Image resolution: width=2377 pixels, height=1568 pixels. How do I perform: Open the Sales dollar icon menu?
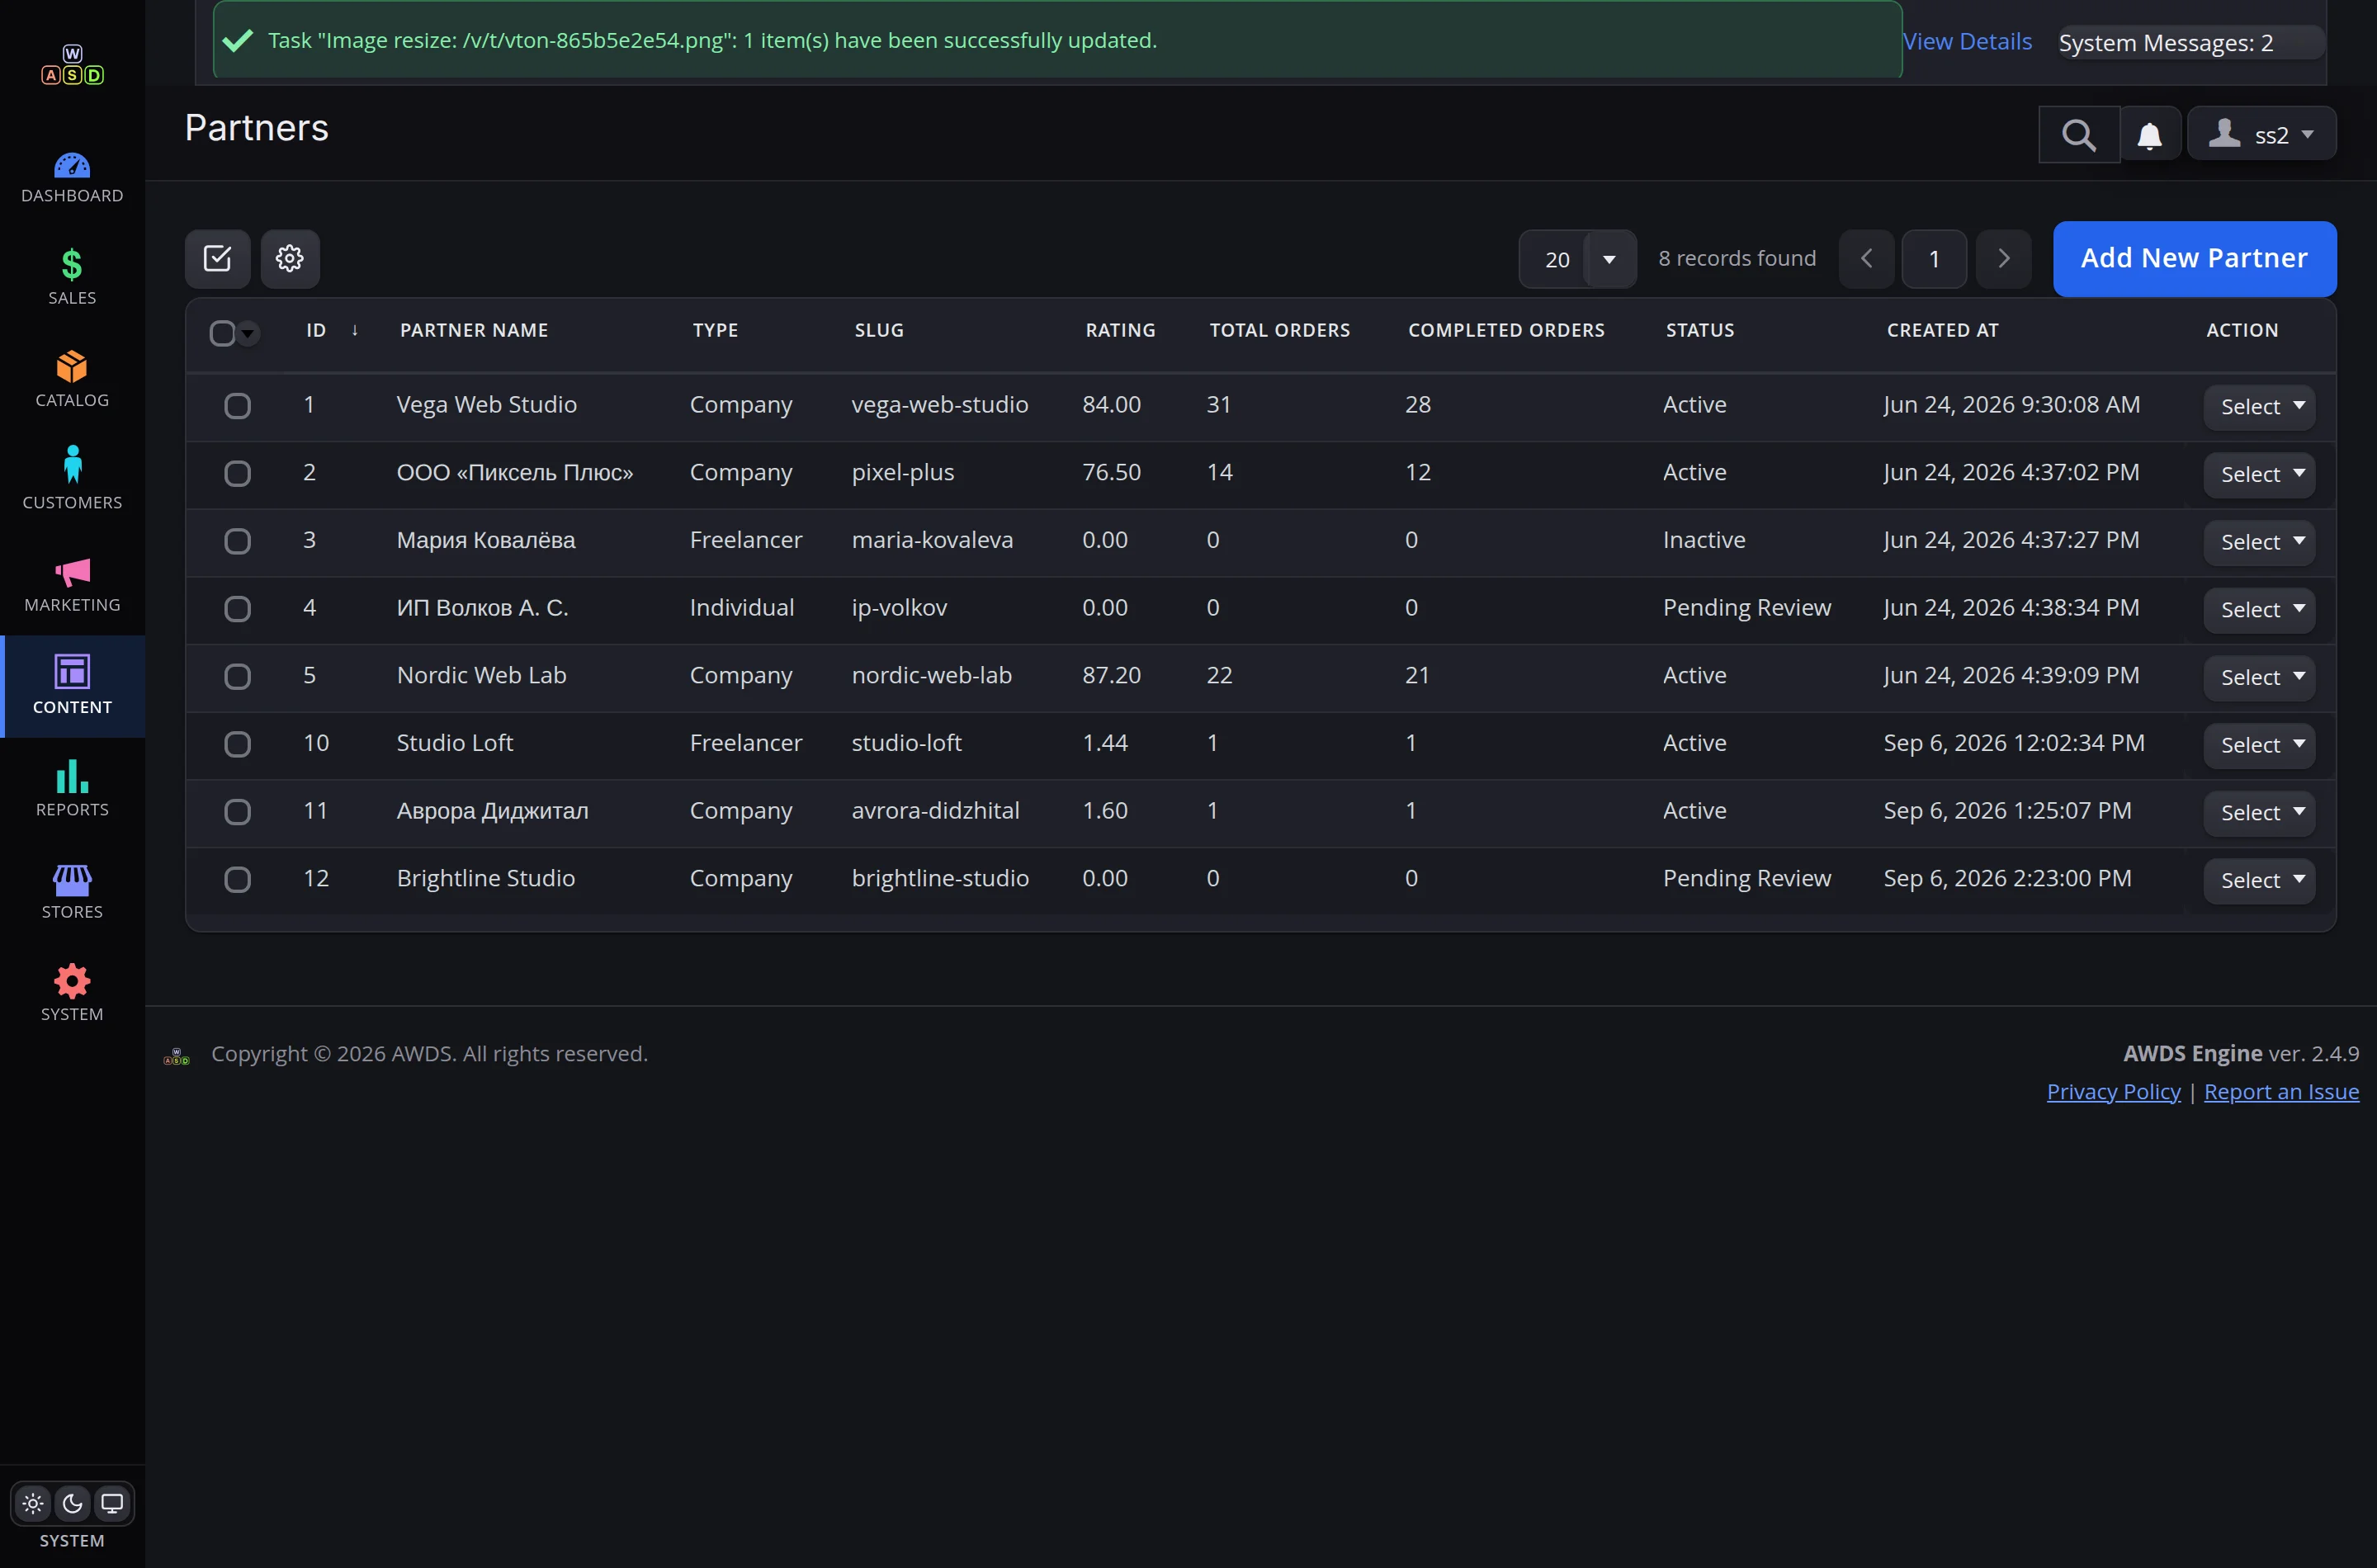[72, 279]
